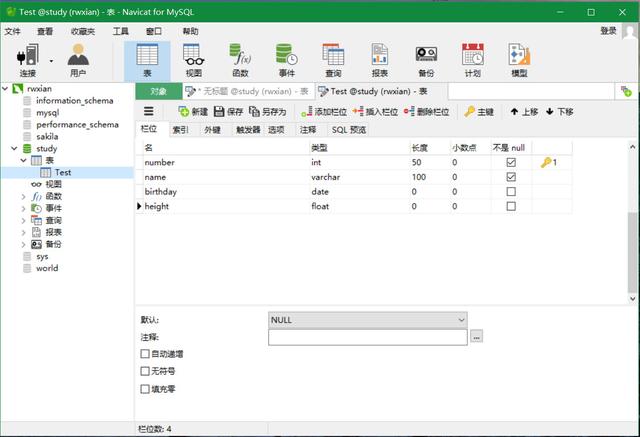
Task: Click the 备份 (Backup) toolbar icon
Action: (426, 58)
